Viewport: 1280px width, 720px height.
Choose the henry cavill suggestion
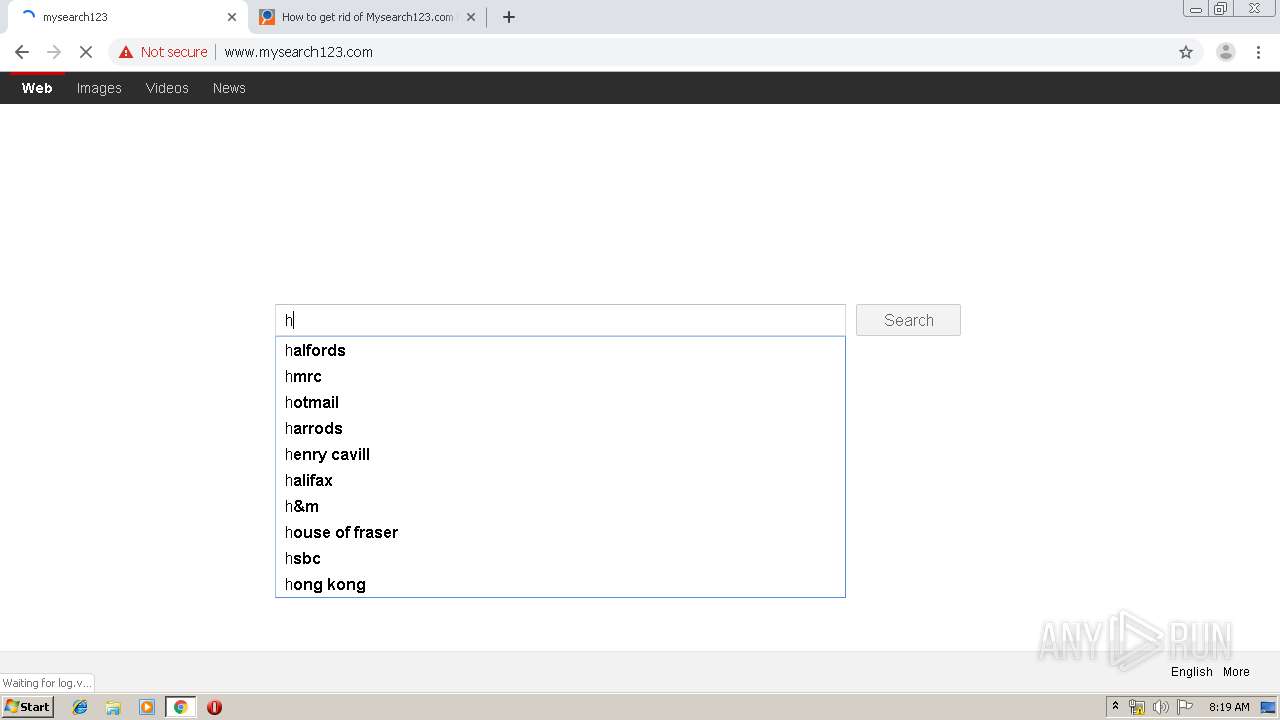[x=560, y=454]
